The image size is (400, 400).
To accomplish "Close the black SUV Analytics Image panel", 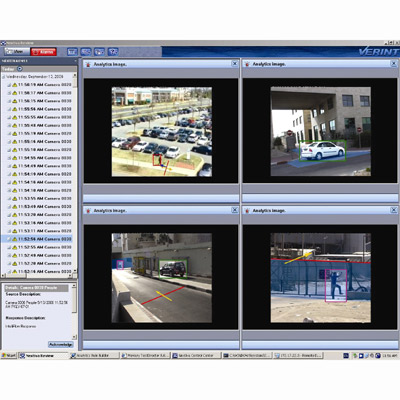I will (235, 210).
